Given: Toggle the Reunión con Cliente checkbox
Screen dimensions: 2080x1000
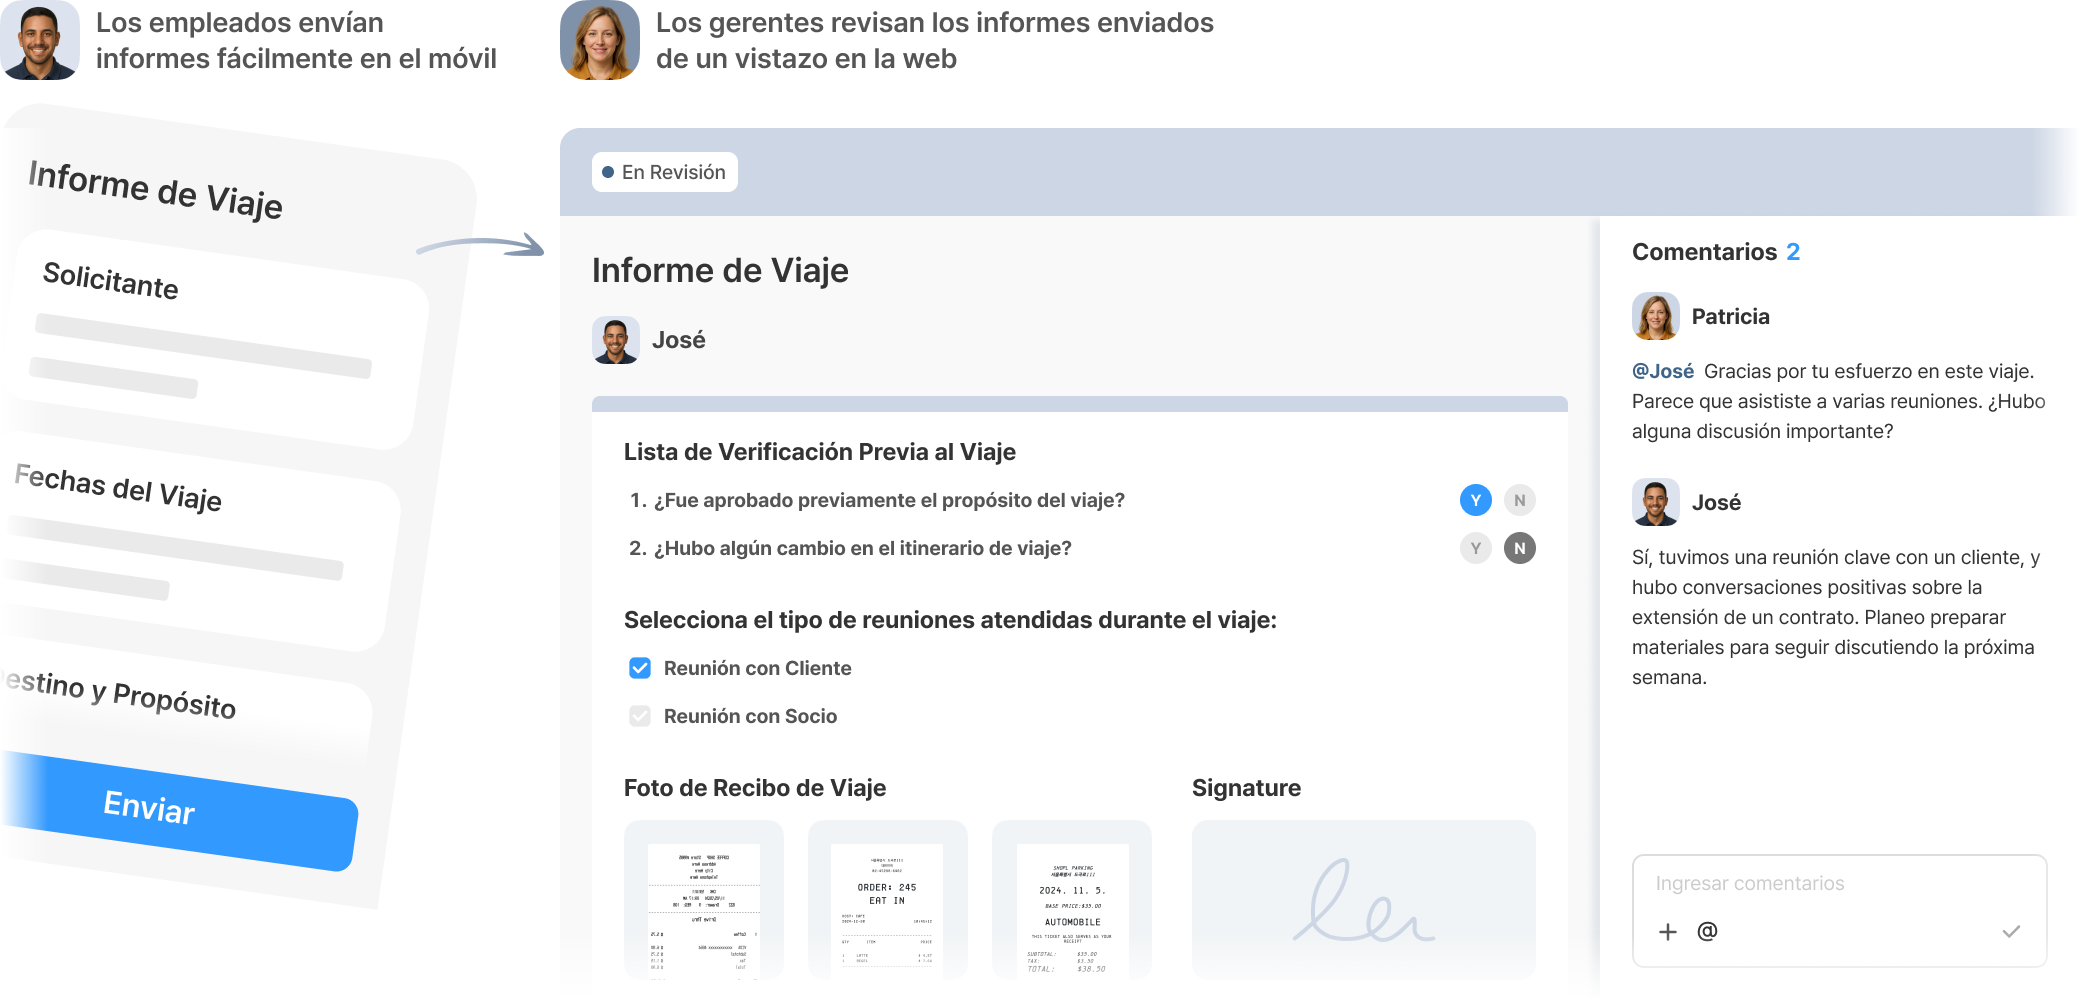Looking at the screenshot, I should (x=640, y=668).
